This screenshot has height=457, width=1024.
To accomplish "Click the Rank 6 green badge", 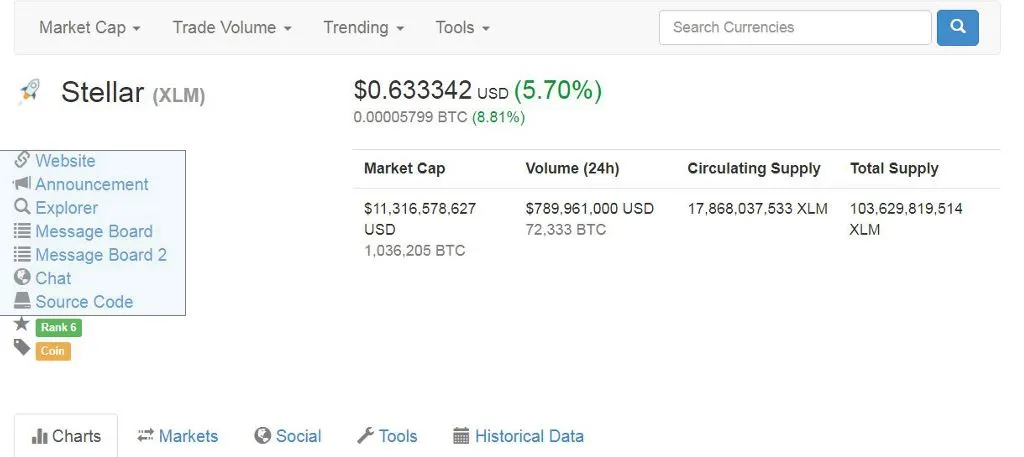I will (x=59, y=327).
